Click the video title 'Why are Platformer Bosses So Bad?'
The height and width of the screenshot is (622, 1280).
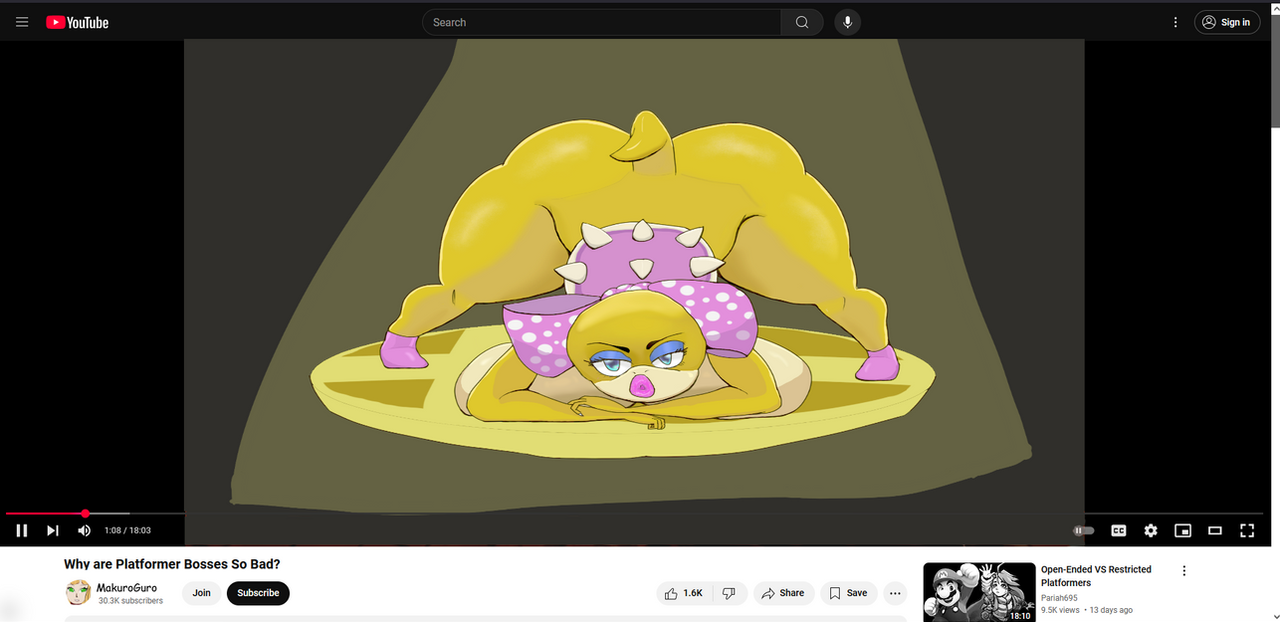click(x=172, y=564)
